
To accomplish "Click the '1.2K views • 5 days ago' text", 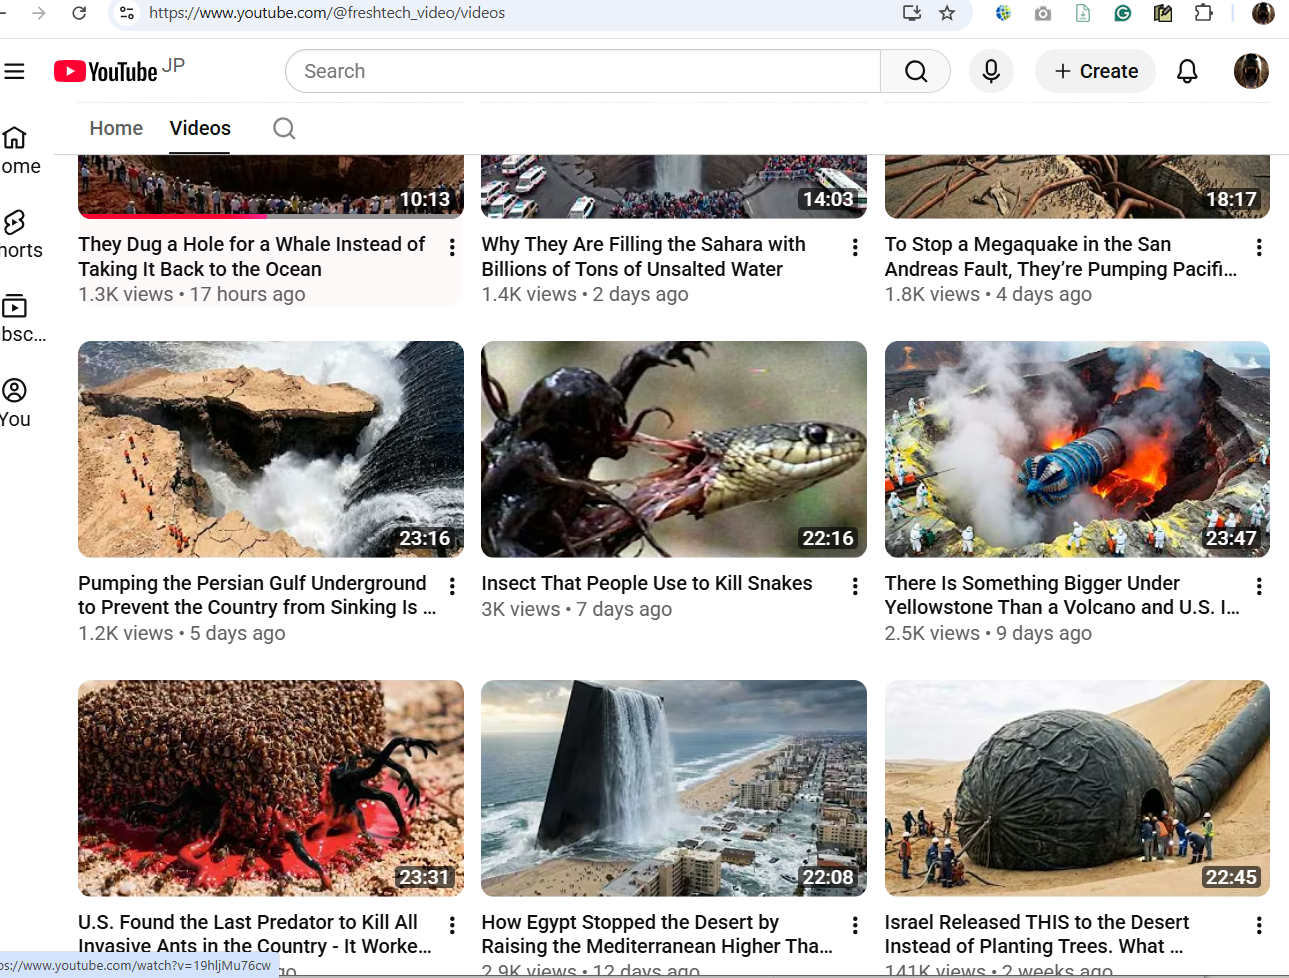I will pyautogui.click(x=182, y=633).
